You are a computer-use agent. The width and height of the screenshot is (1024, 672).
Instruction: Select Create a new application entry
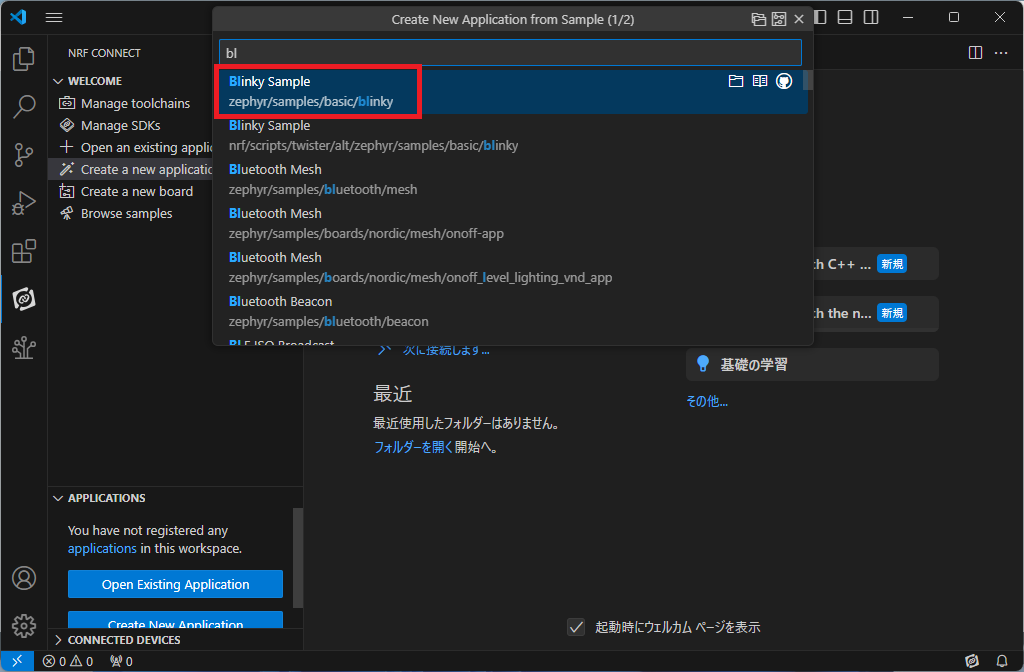coord(131,169)
